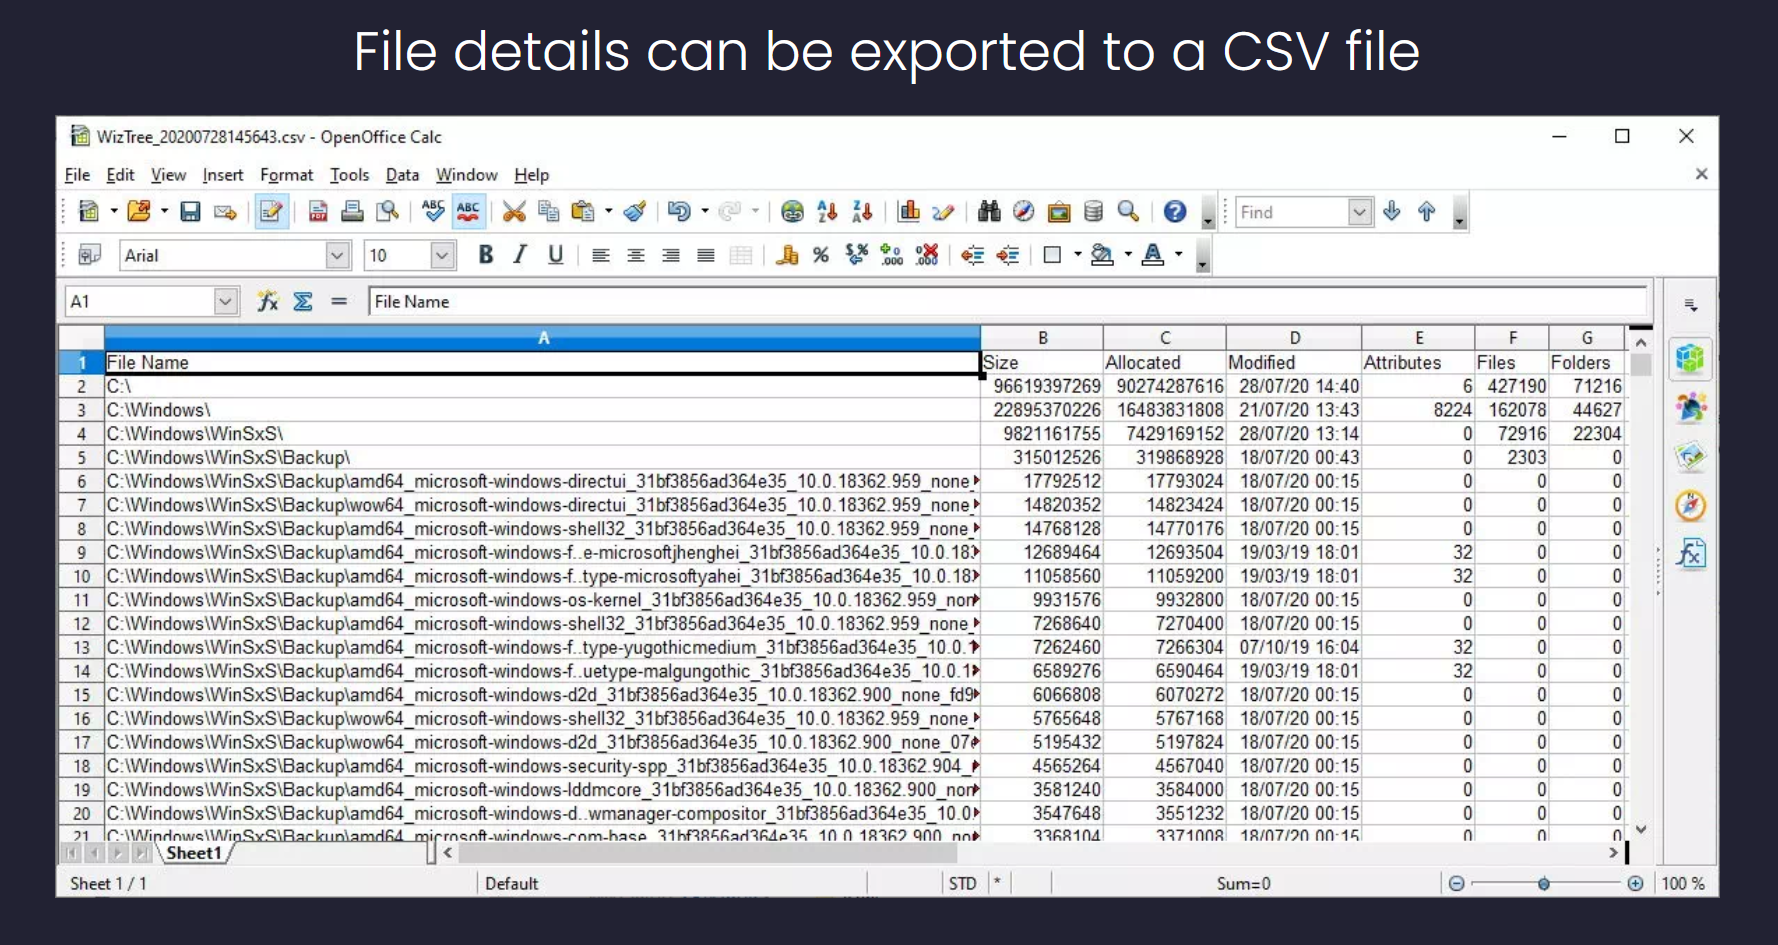Toggle AutoSpellcheck icon
The width and height of the screenshot is (1778, 945).
pyautogui.click(x=468, y=211)
